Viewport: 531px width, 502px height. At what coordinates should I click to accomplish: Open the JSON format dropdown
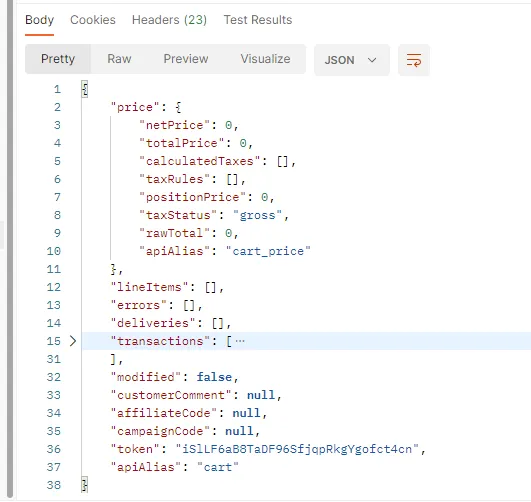(x=352, y=60)
